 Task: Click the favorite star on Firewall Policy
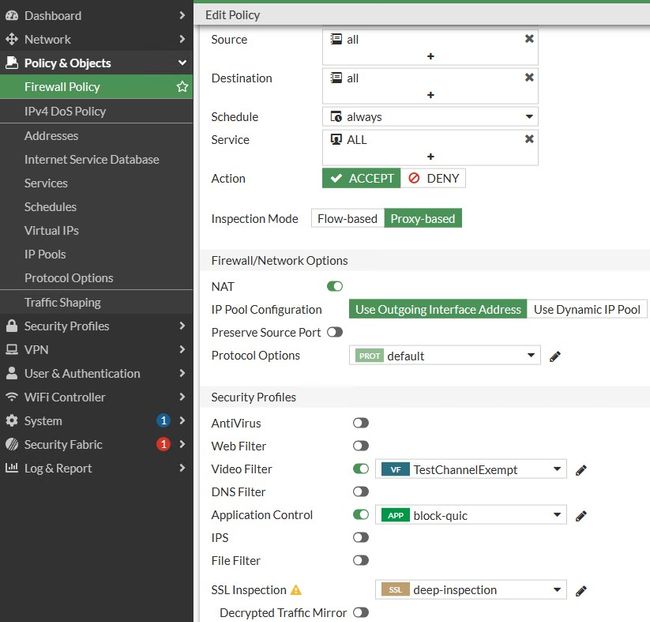point(182,87)
